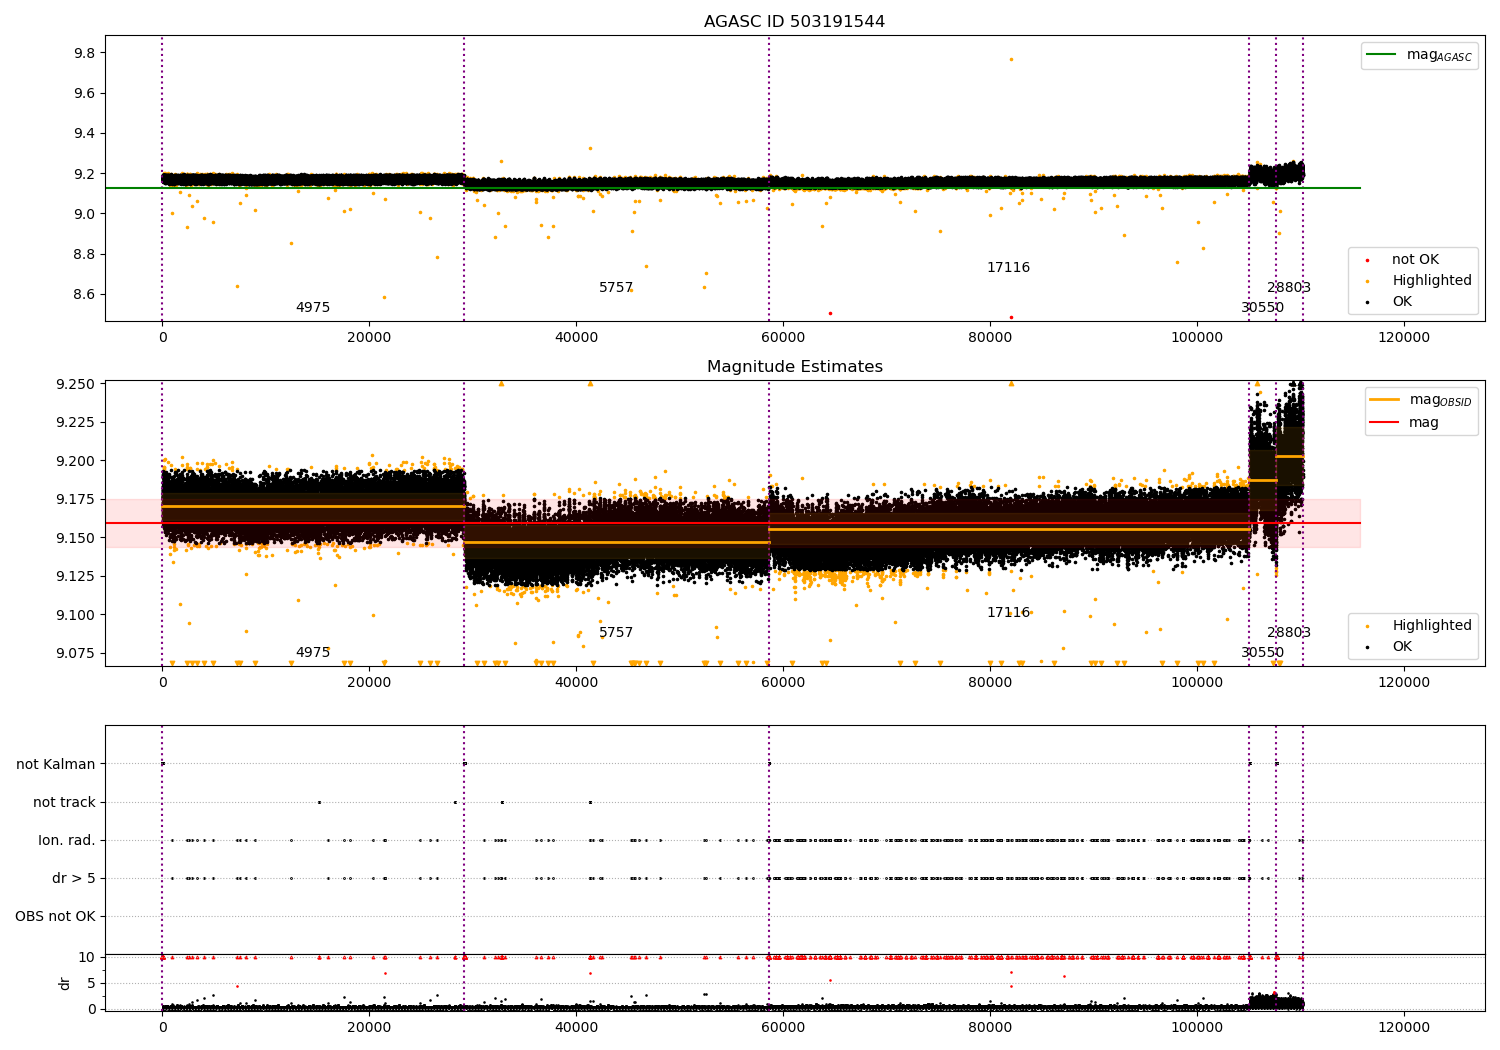Viewport: 1500px width, 1050px height.
Task: Select the mag OBSID legend entry
Action: pos(1420,400)
